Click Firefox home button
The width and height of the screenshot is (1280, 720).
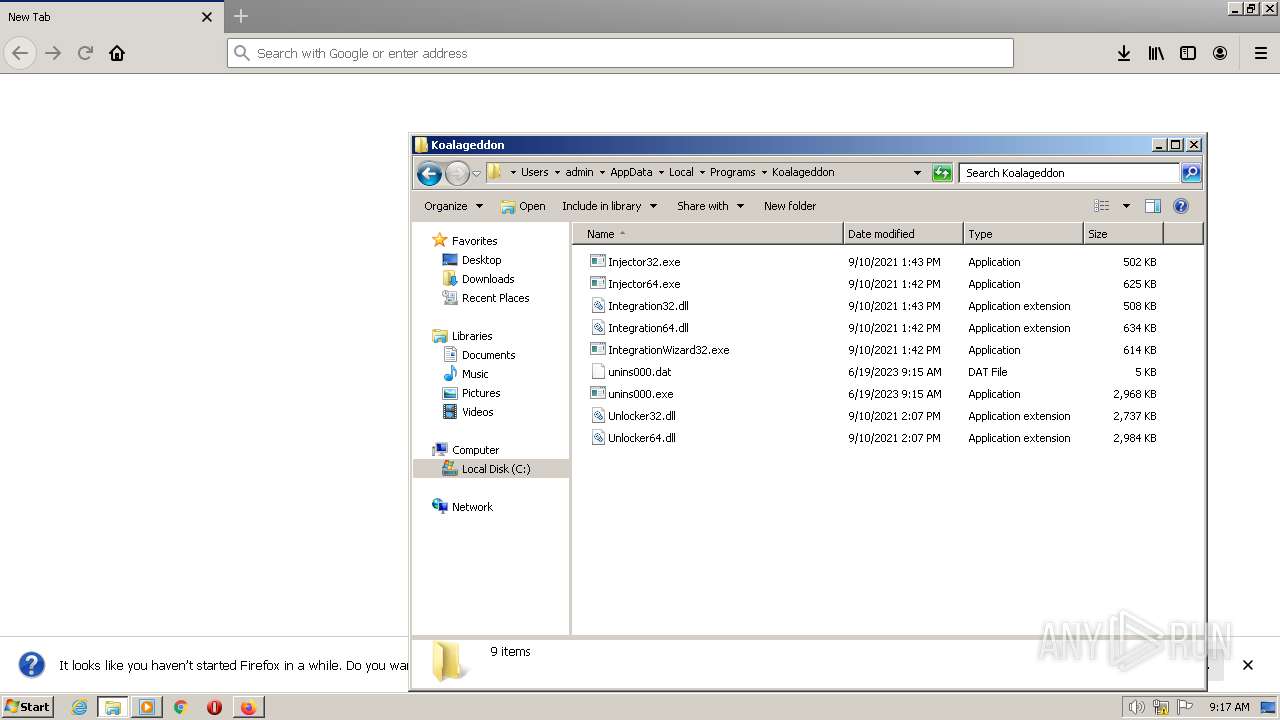pos(117,53)
